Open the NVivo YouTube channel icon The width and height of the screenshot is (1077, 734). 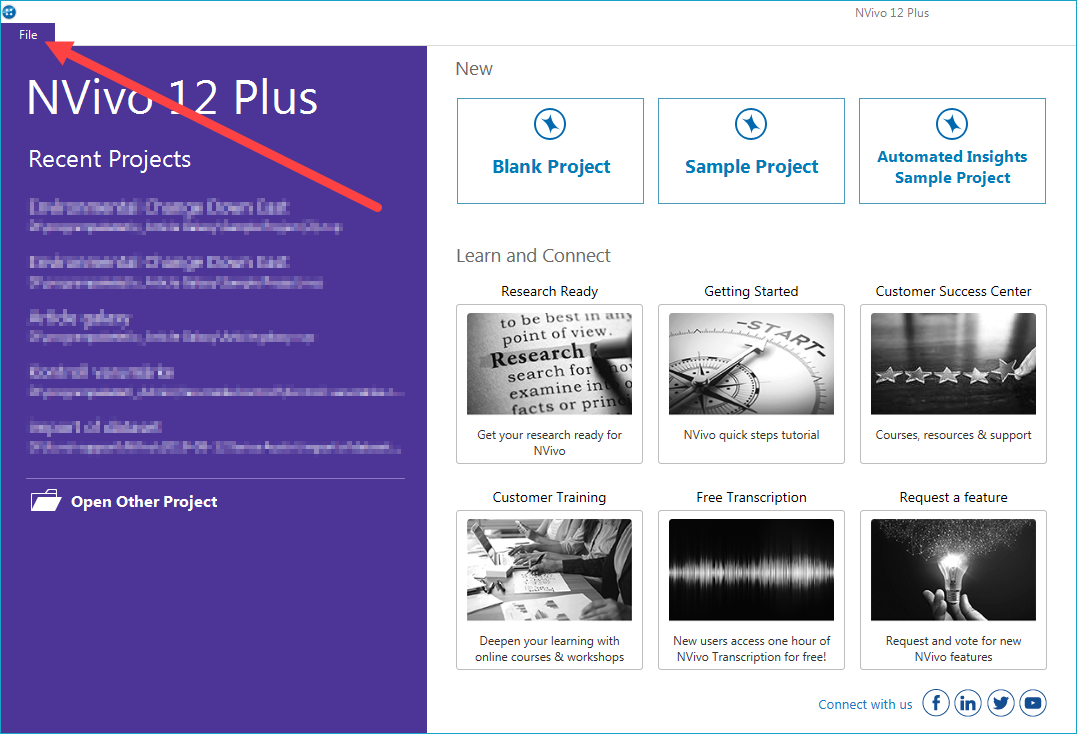coord(1032,703)
